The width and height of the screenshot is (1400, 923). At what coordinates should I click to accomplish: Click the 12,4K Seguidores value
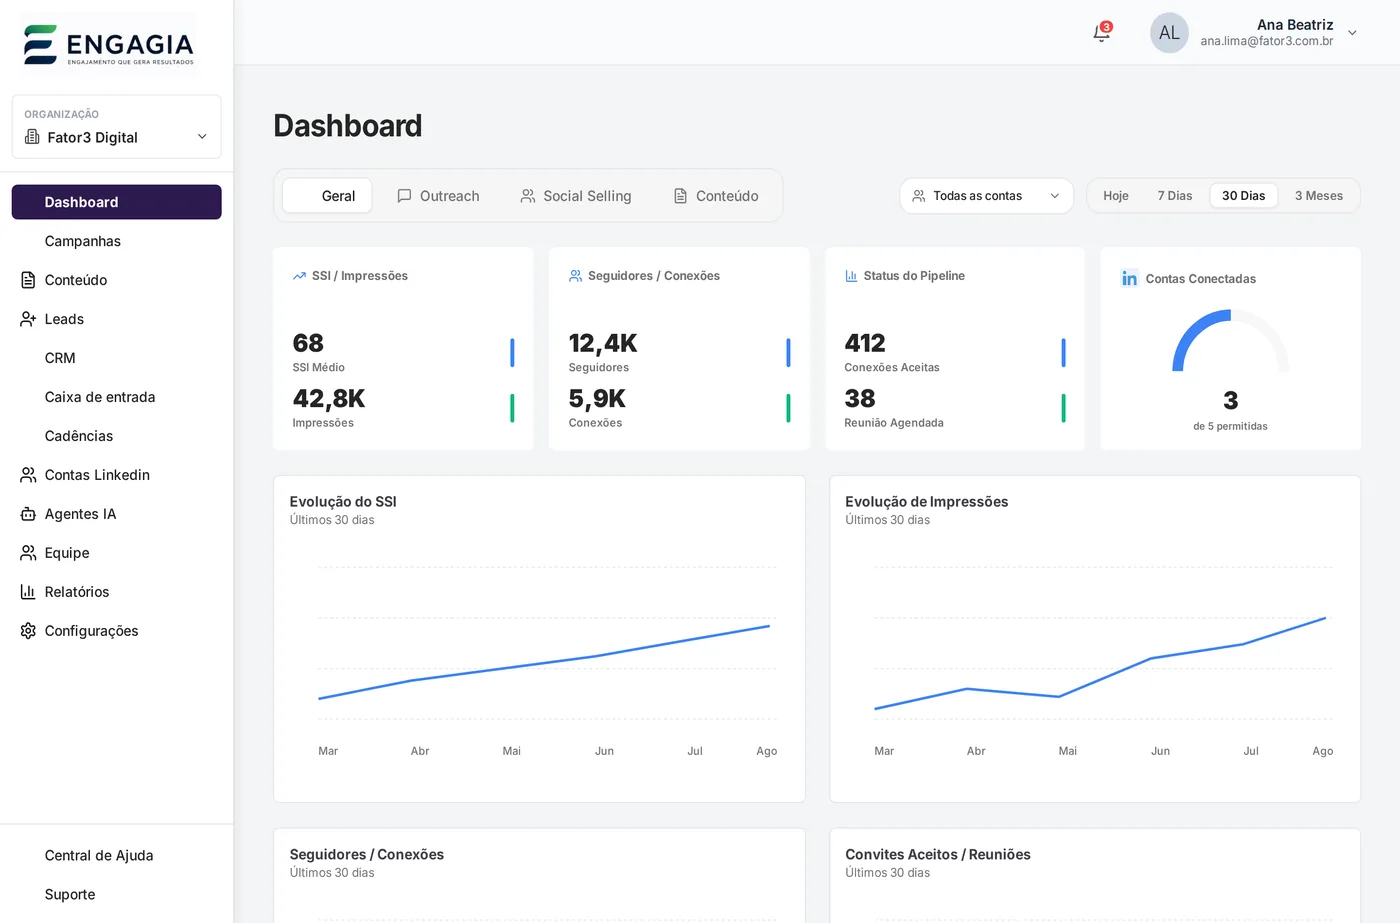[x=603, y=343]
